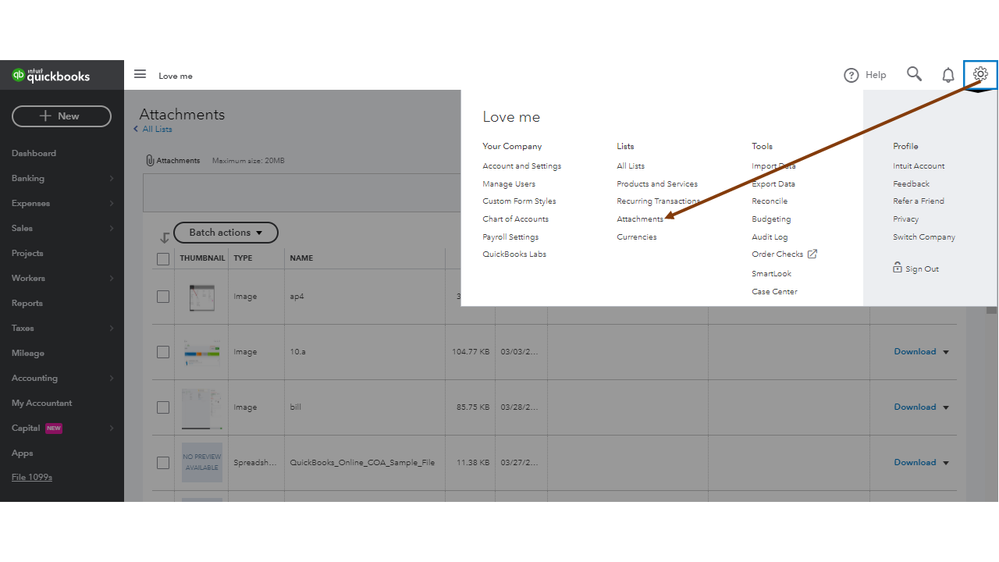Click the QuickBooks logo

[x=51, y=75]
